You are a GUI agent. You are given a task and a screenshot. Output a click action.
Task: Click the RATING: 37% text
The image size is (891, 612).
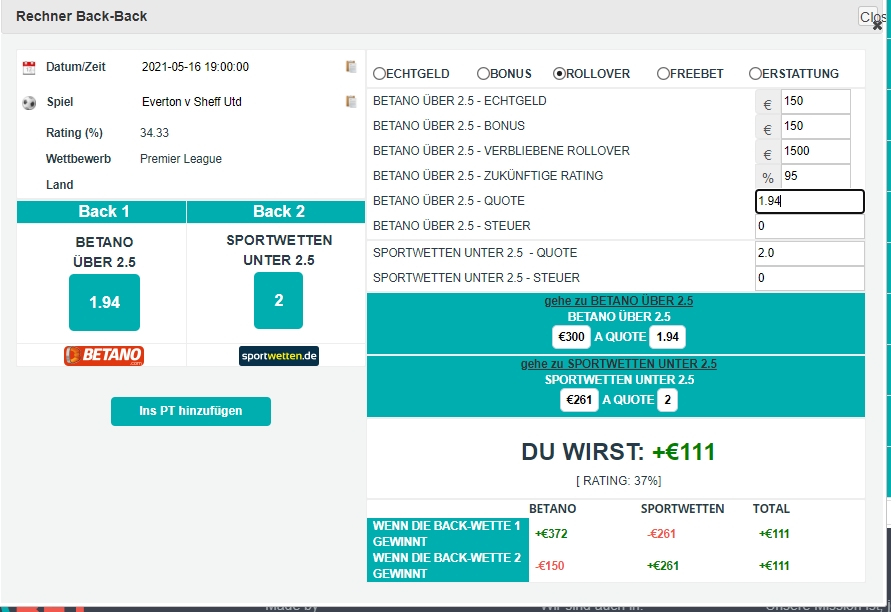pyautogui.click(x=618, y=481)
